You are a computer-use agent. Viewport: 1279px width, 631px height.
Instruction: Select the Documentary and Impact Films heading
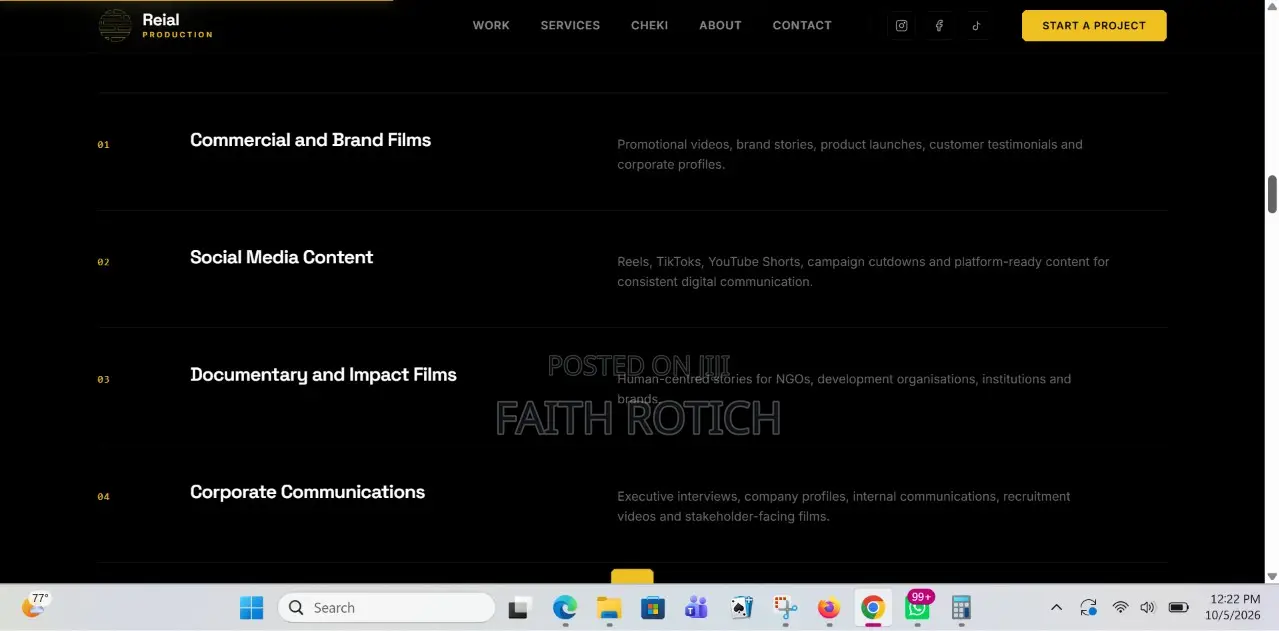(323, 374)
